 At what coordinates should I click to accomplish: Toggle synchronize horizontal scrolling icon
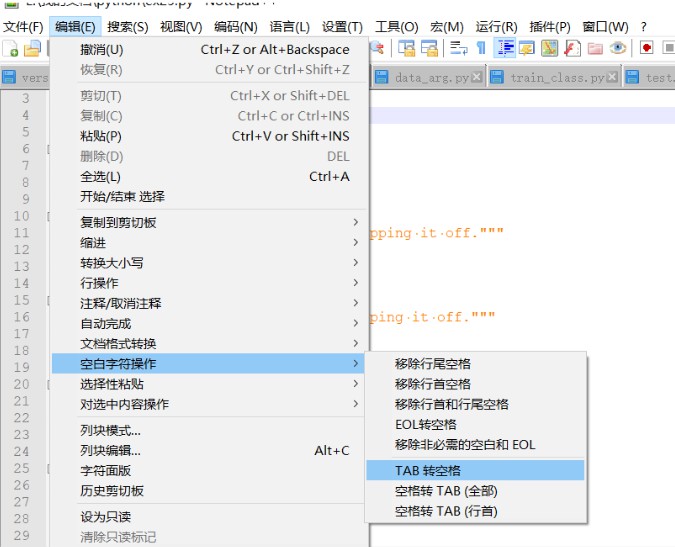point(429,48)
